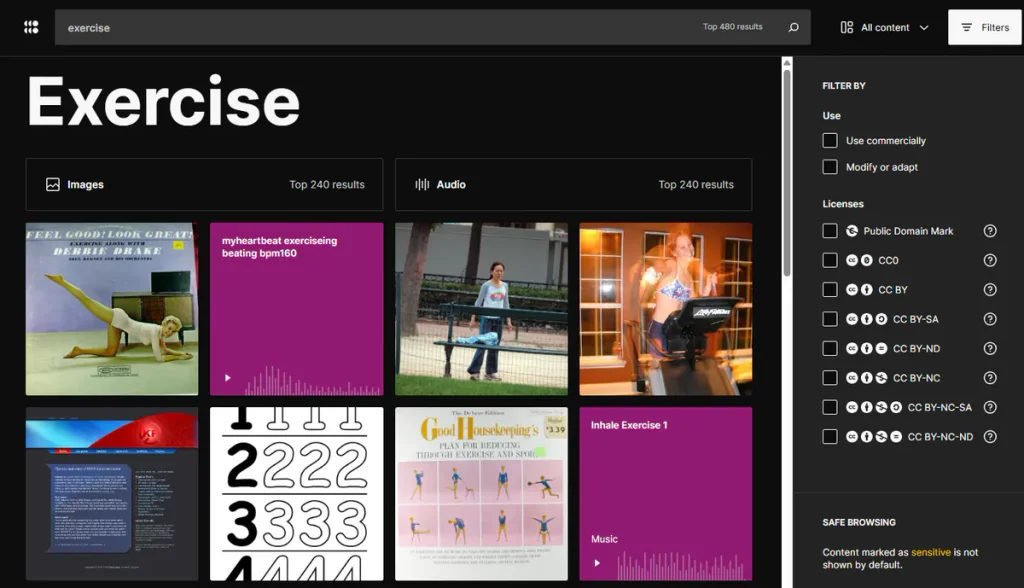The image size is (1024, 588).
Task: Click the 'Modify or adapt' label
Action: pyautogui.click(x=882, y=167)
